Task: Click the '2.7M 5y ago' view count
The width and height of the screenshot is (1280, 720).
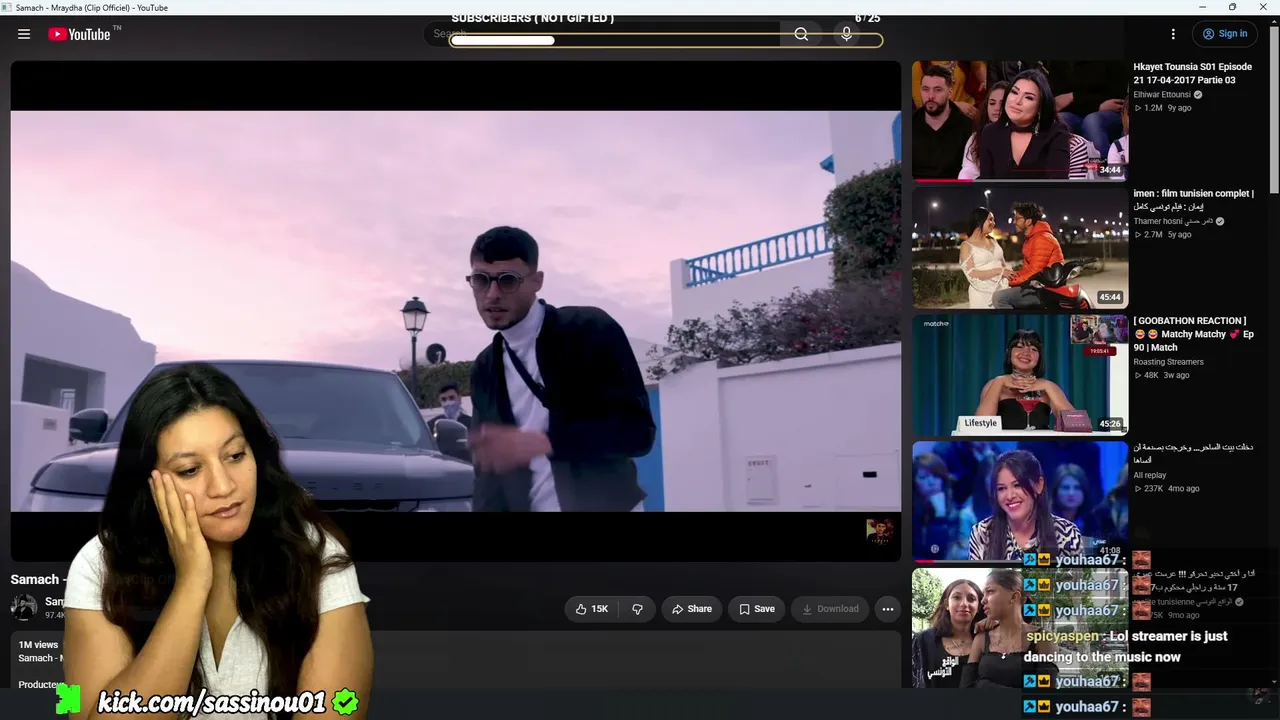Action: pyautogui.click(x=1162, y=235)
